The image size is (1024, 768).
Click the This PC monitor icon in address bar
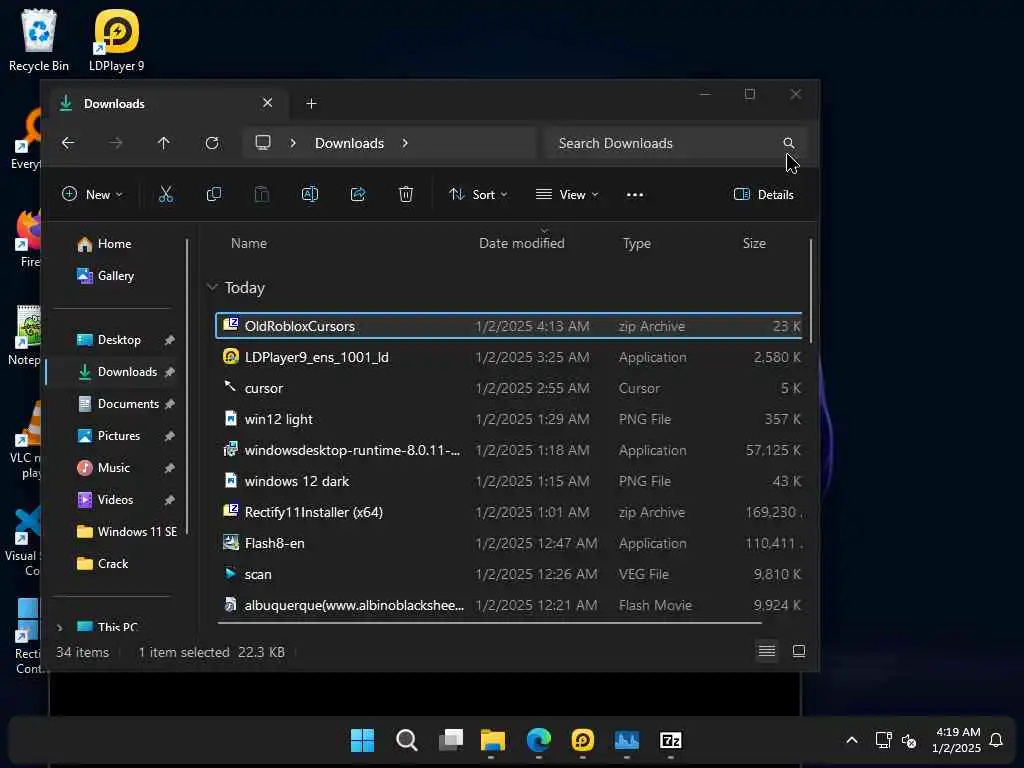(263, 143)
